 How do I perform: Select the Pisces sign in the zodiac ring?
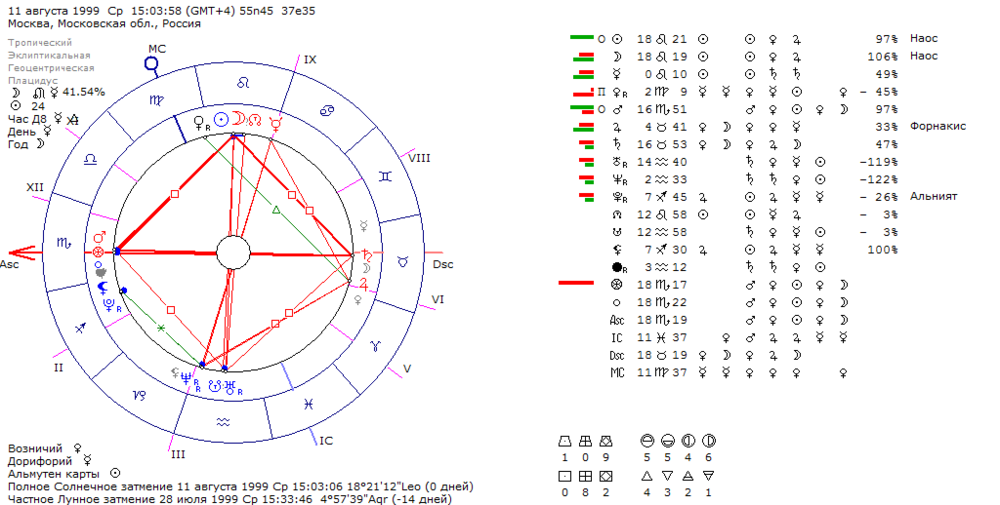point(309,404)
